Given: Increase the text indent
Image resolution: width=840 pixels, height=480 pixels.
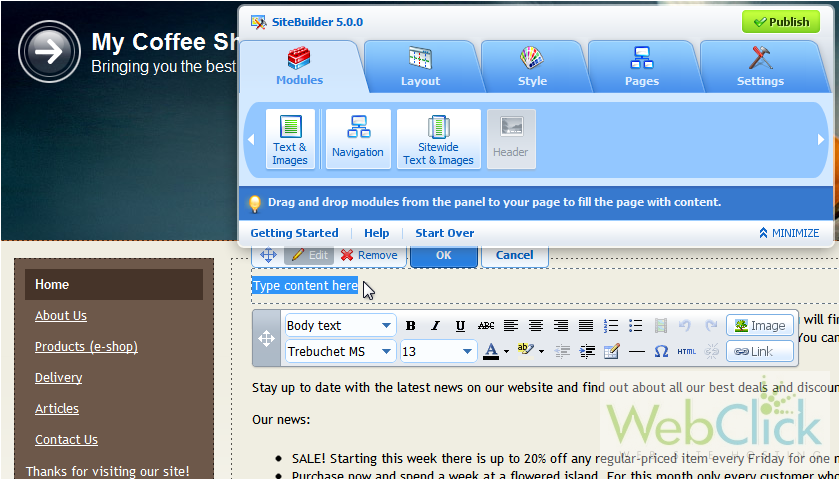Looking at the screenshot, I should tap(587, 351).
